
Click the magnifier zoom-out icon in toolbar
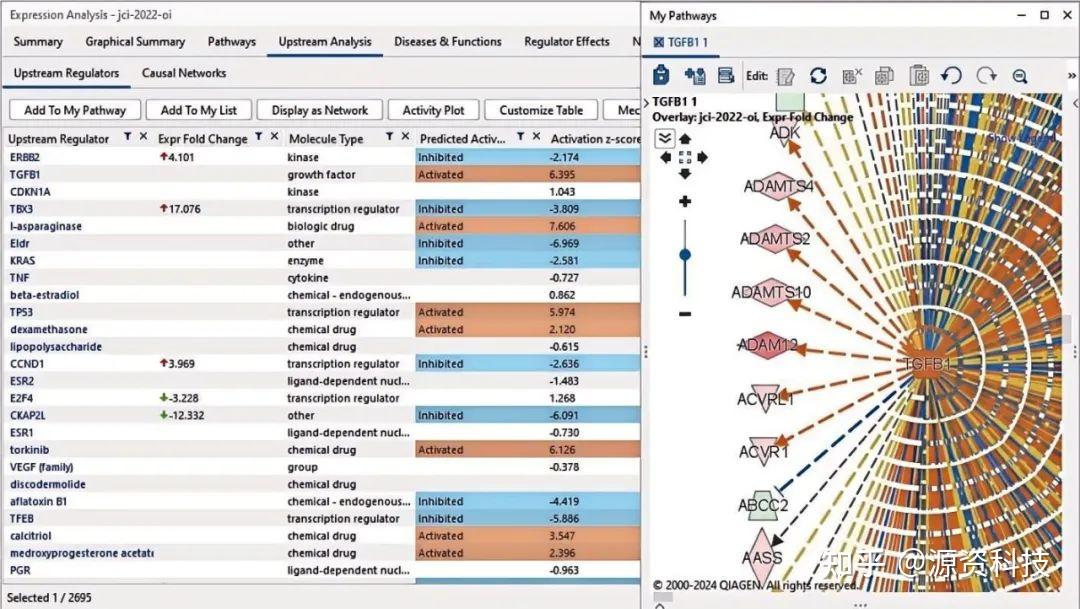point(1020,76)
